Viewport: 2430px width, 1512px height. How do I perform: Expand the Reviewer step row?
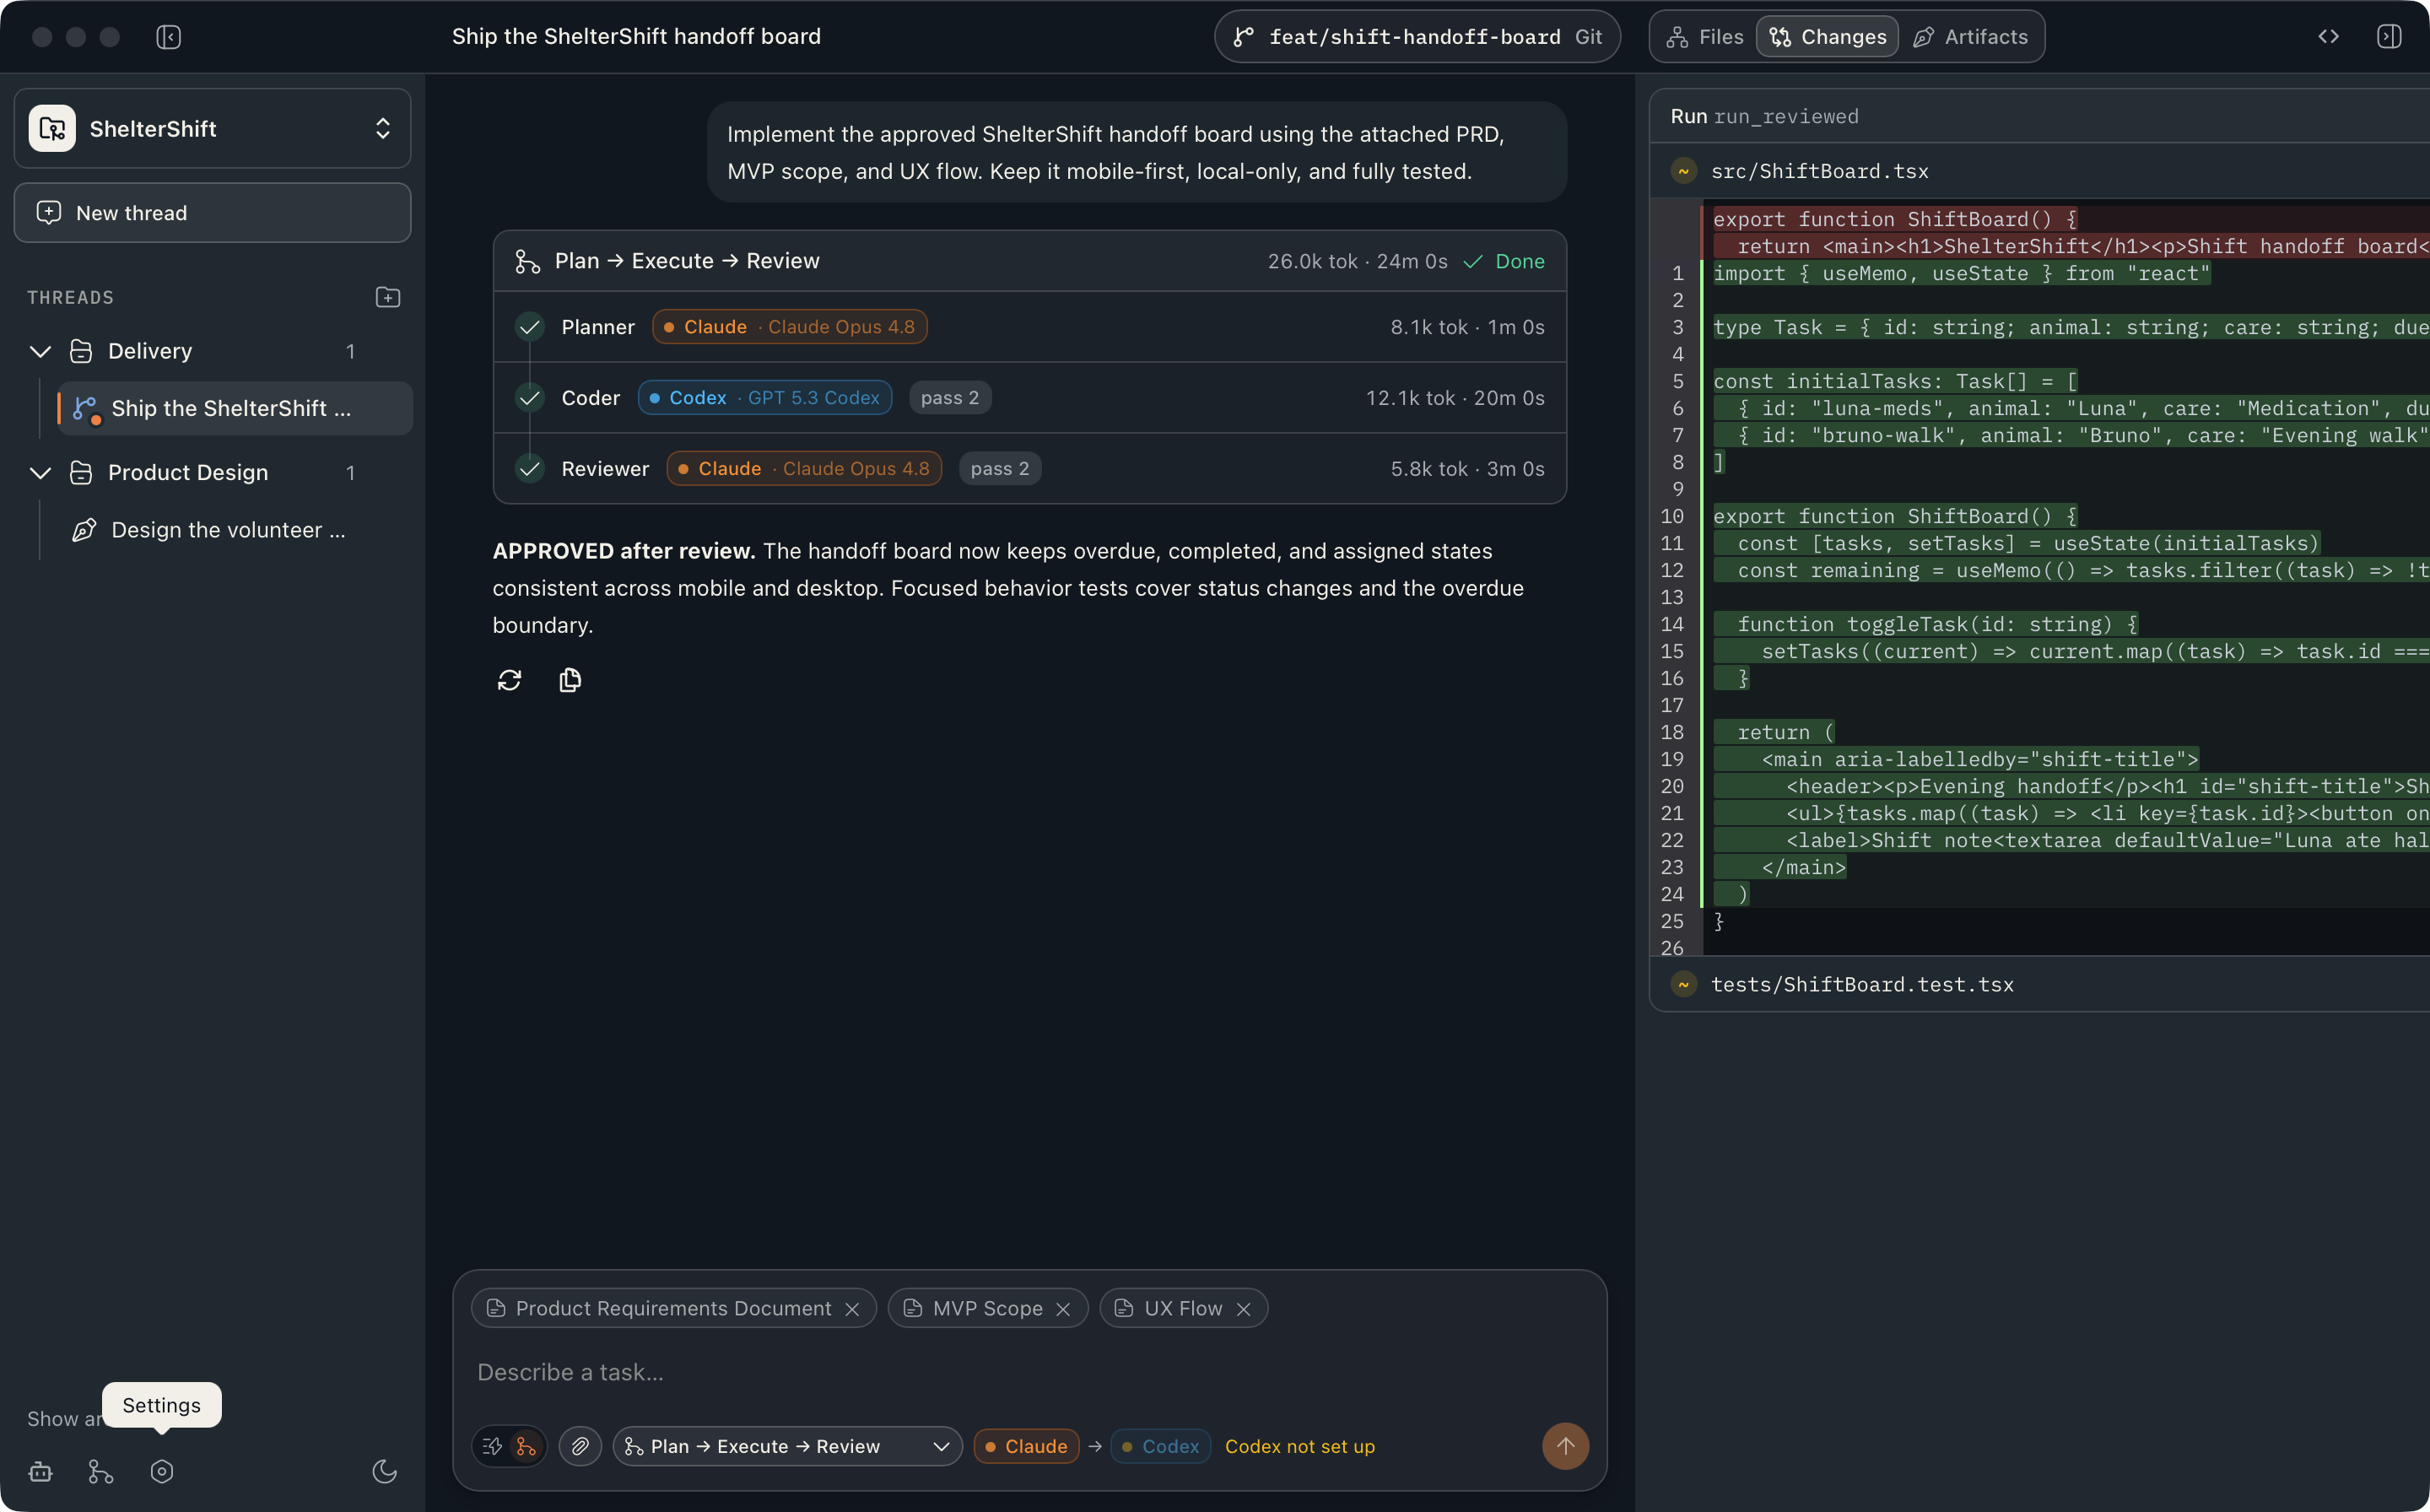[1029, 469]
